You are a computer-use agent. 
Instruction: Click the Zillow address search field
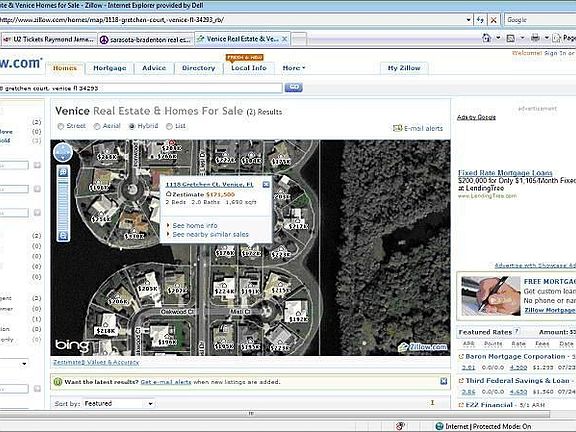tap(141, 88)
